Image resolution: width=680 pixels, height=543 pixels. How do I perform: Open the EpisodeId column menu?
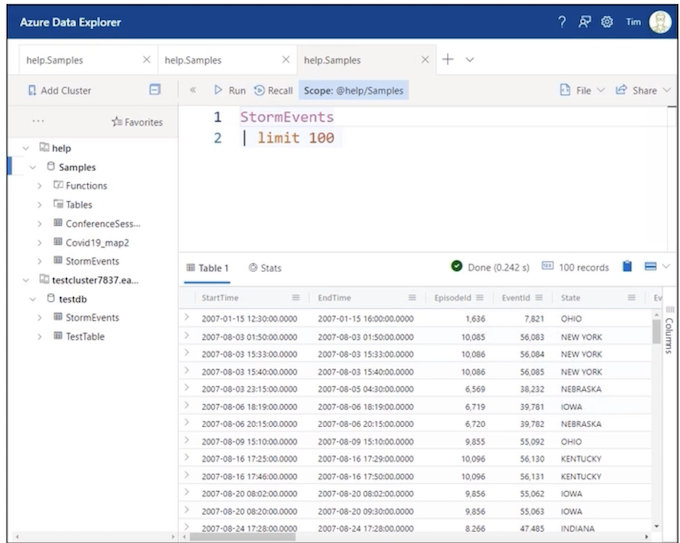[480, 298]
